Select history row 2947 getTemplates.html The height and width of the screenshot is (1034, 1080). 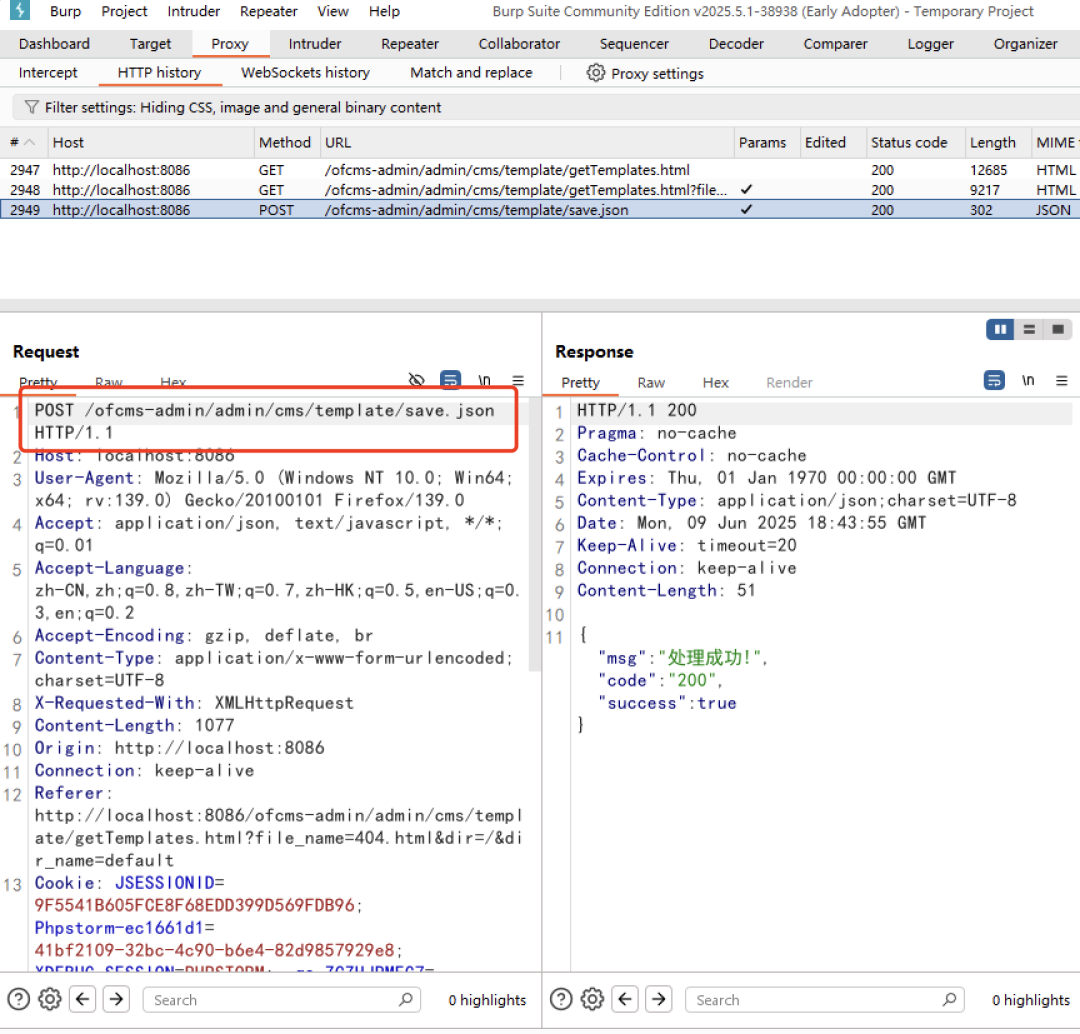tap(540, 169)
